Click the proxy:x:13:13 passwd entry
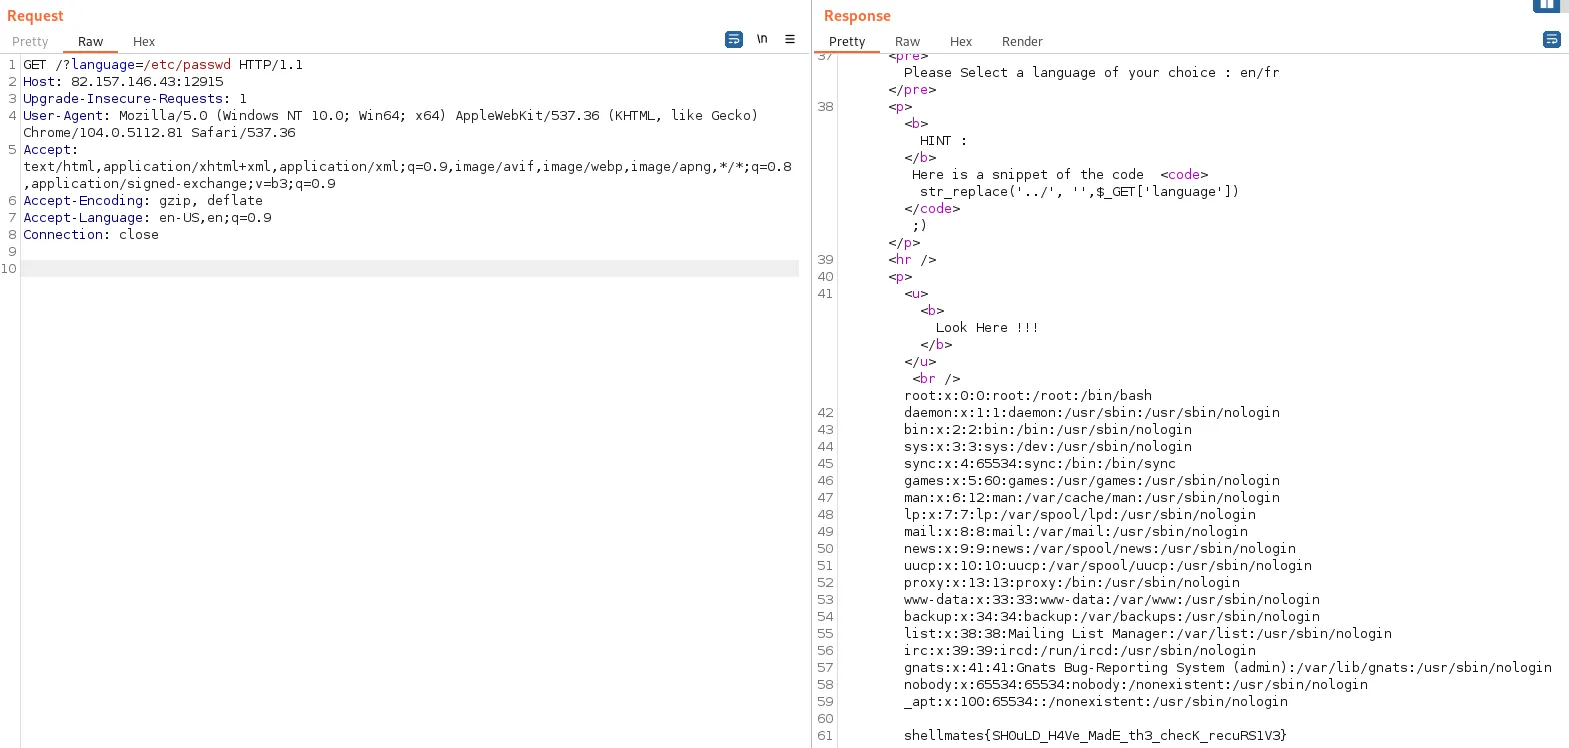Screen dimensions: 1569x748 (1072, 583)
